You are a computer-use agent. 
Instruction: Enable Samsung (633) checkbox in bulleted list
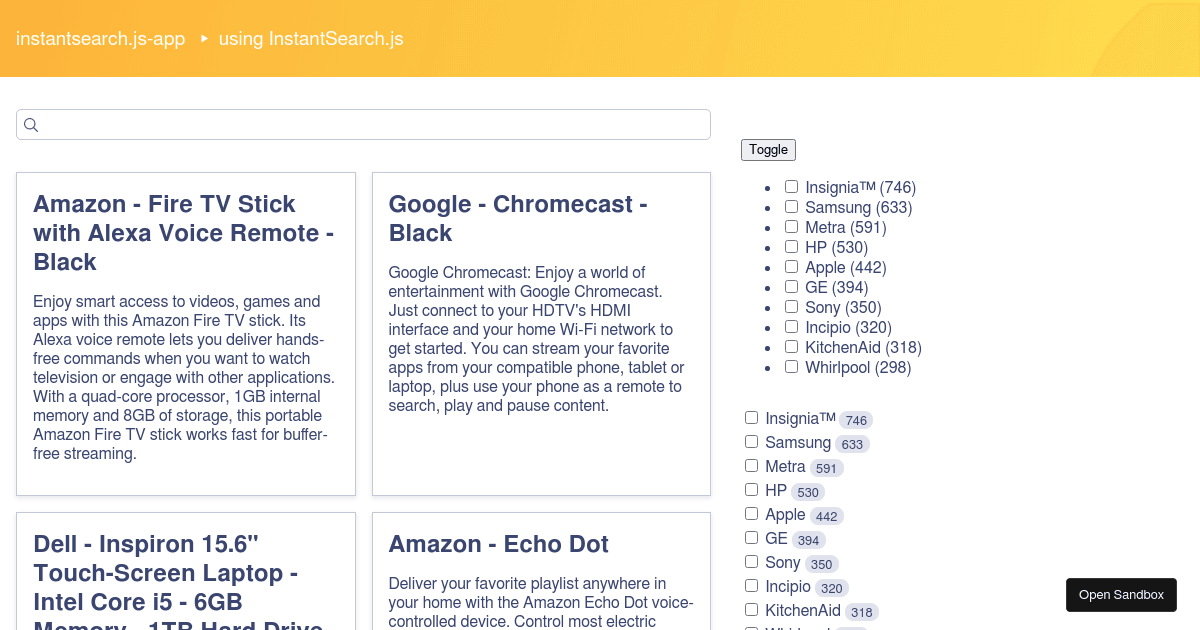pos(791,207)
